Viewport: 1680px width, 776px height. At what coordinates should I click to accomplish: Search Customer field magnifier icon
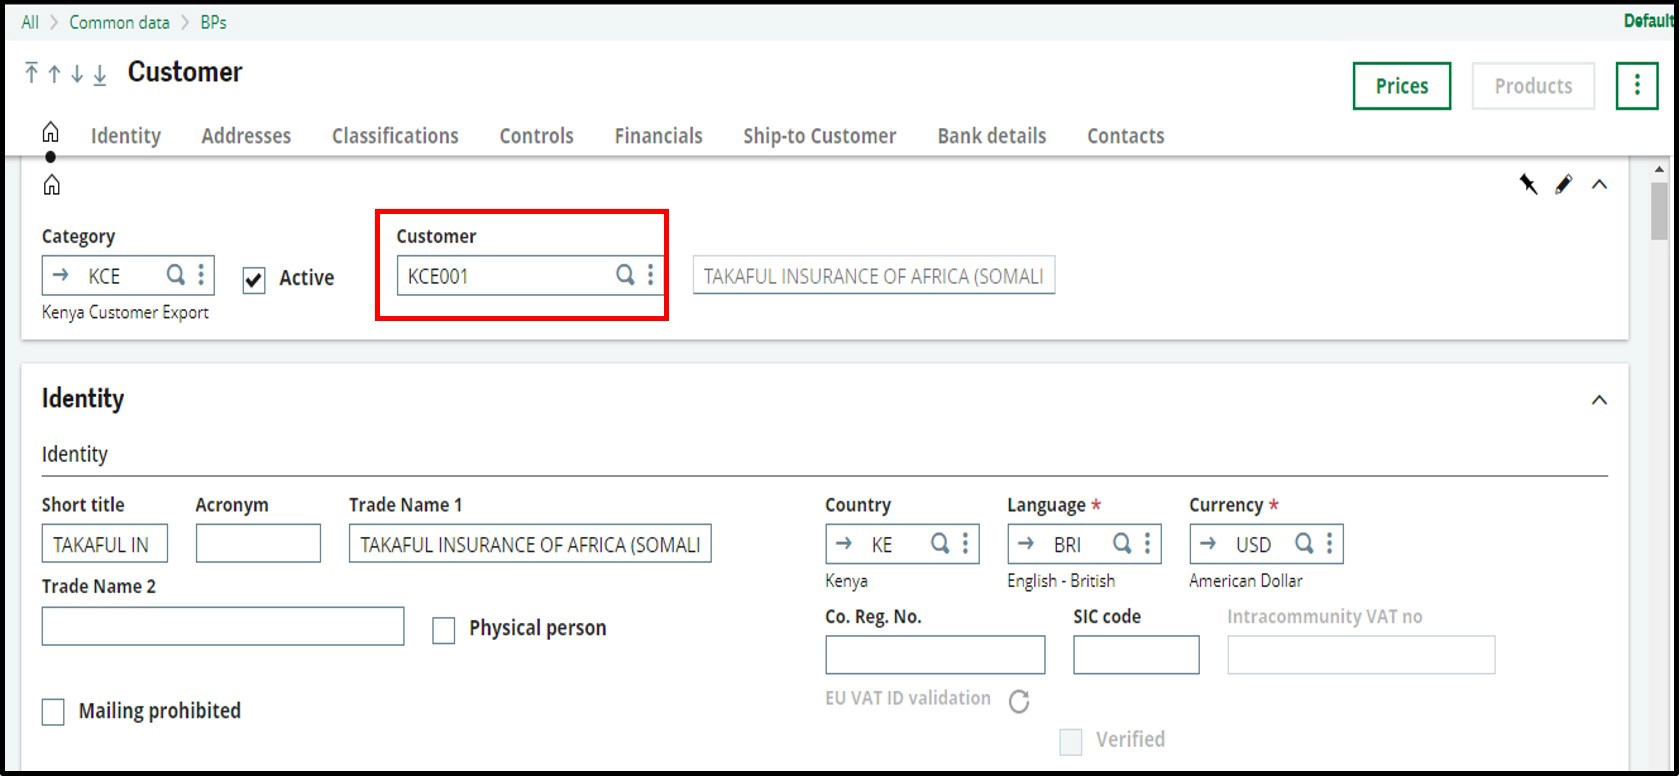624,275
